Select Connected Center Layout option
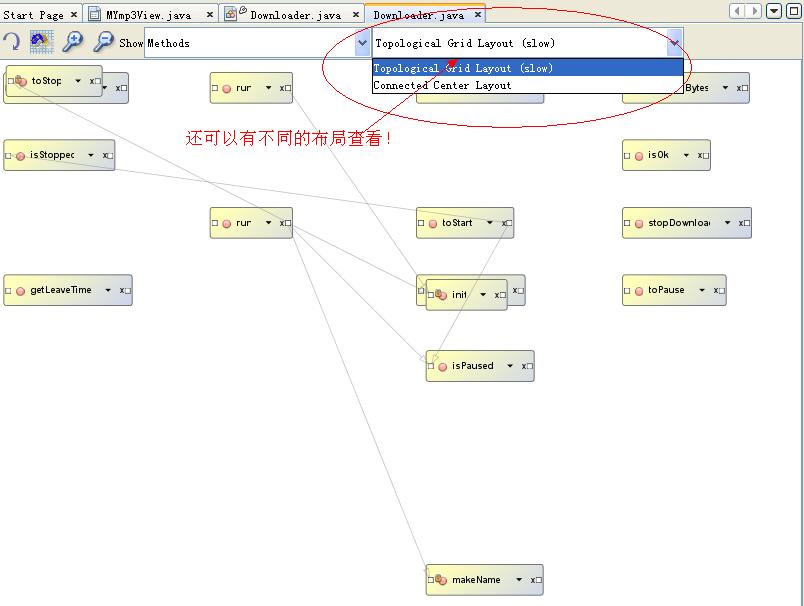 [528, 85]
